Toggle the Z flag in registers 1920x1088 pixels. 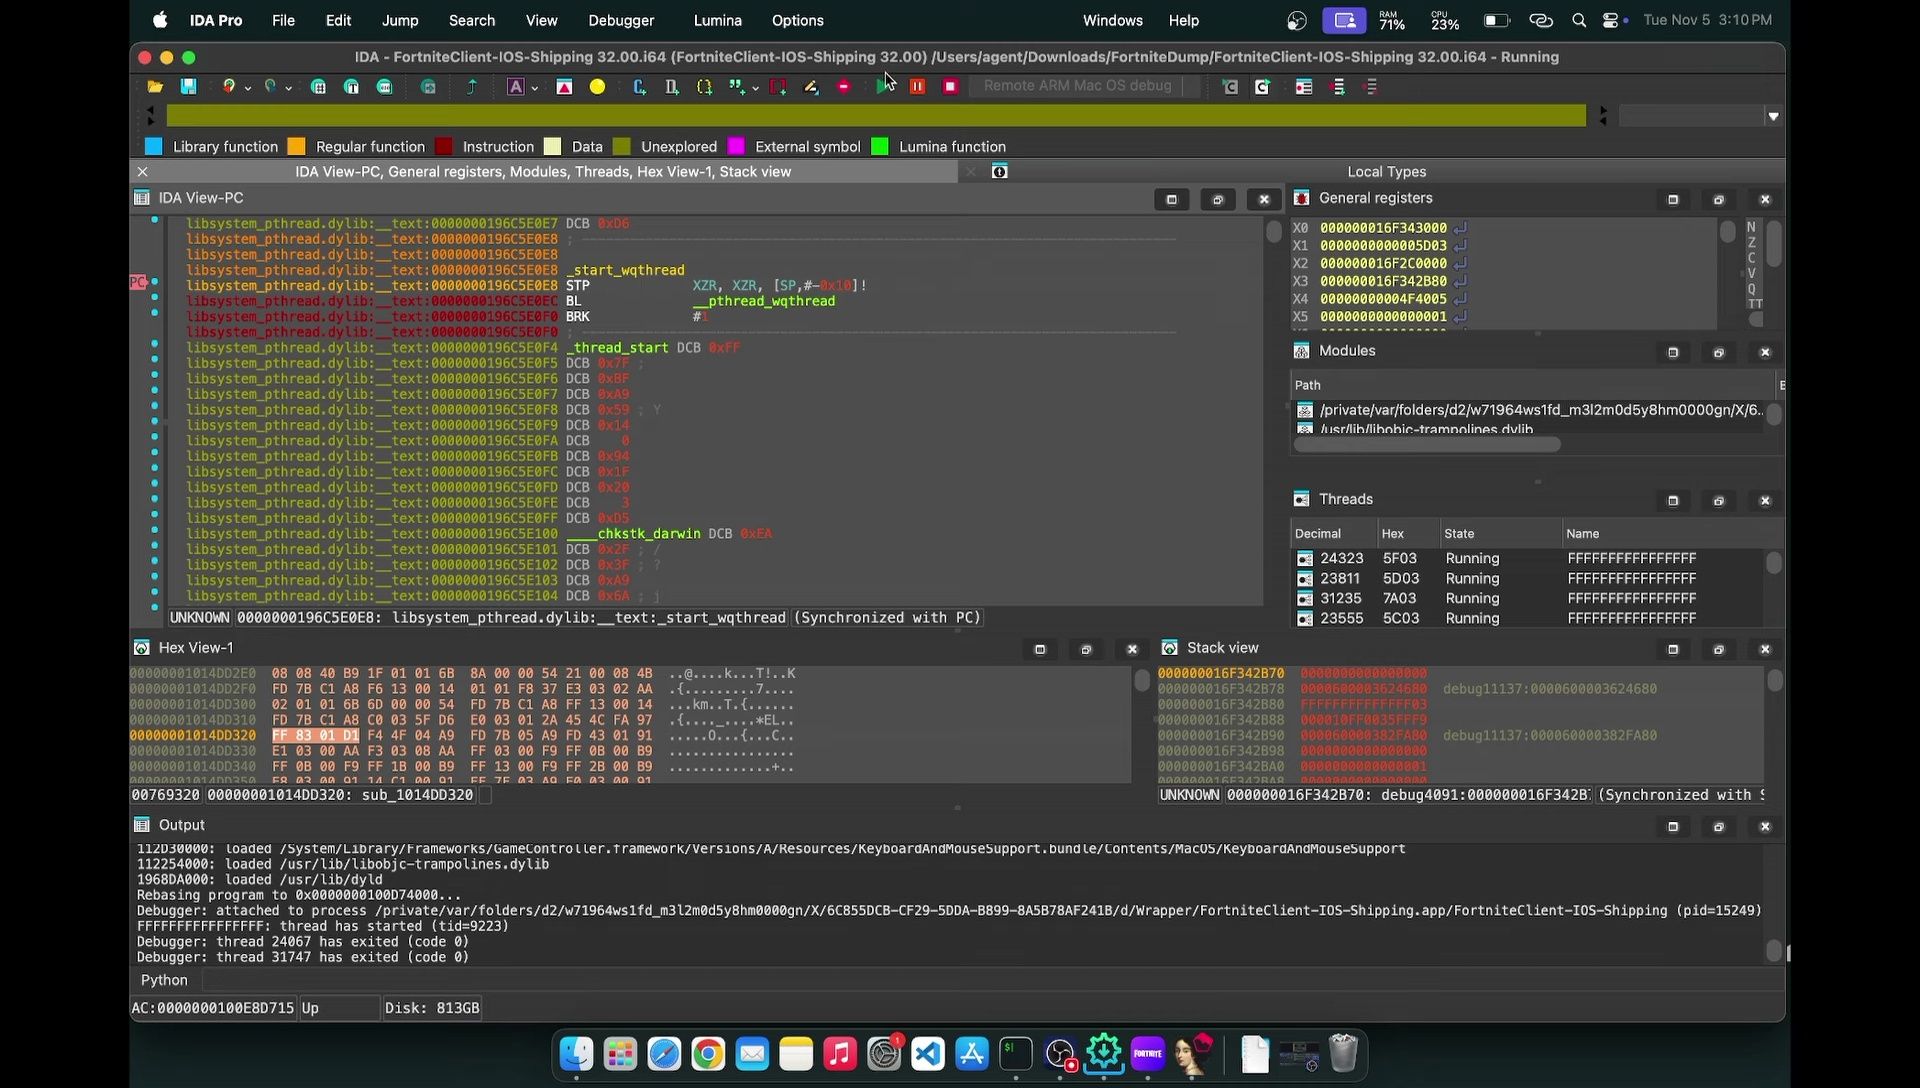click(x=1751, y=243)
